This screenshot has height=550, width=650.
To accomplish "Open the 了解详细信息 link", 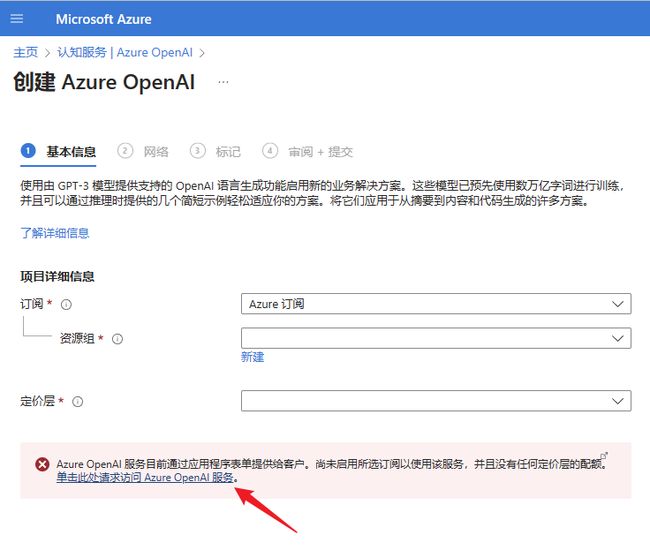I will (55, 233).
